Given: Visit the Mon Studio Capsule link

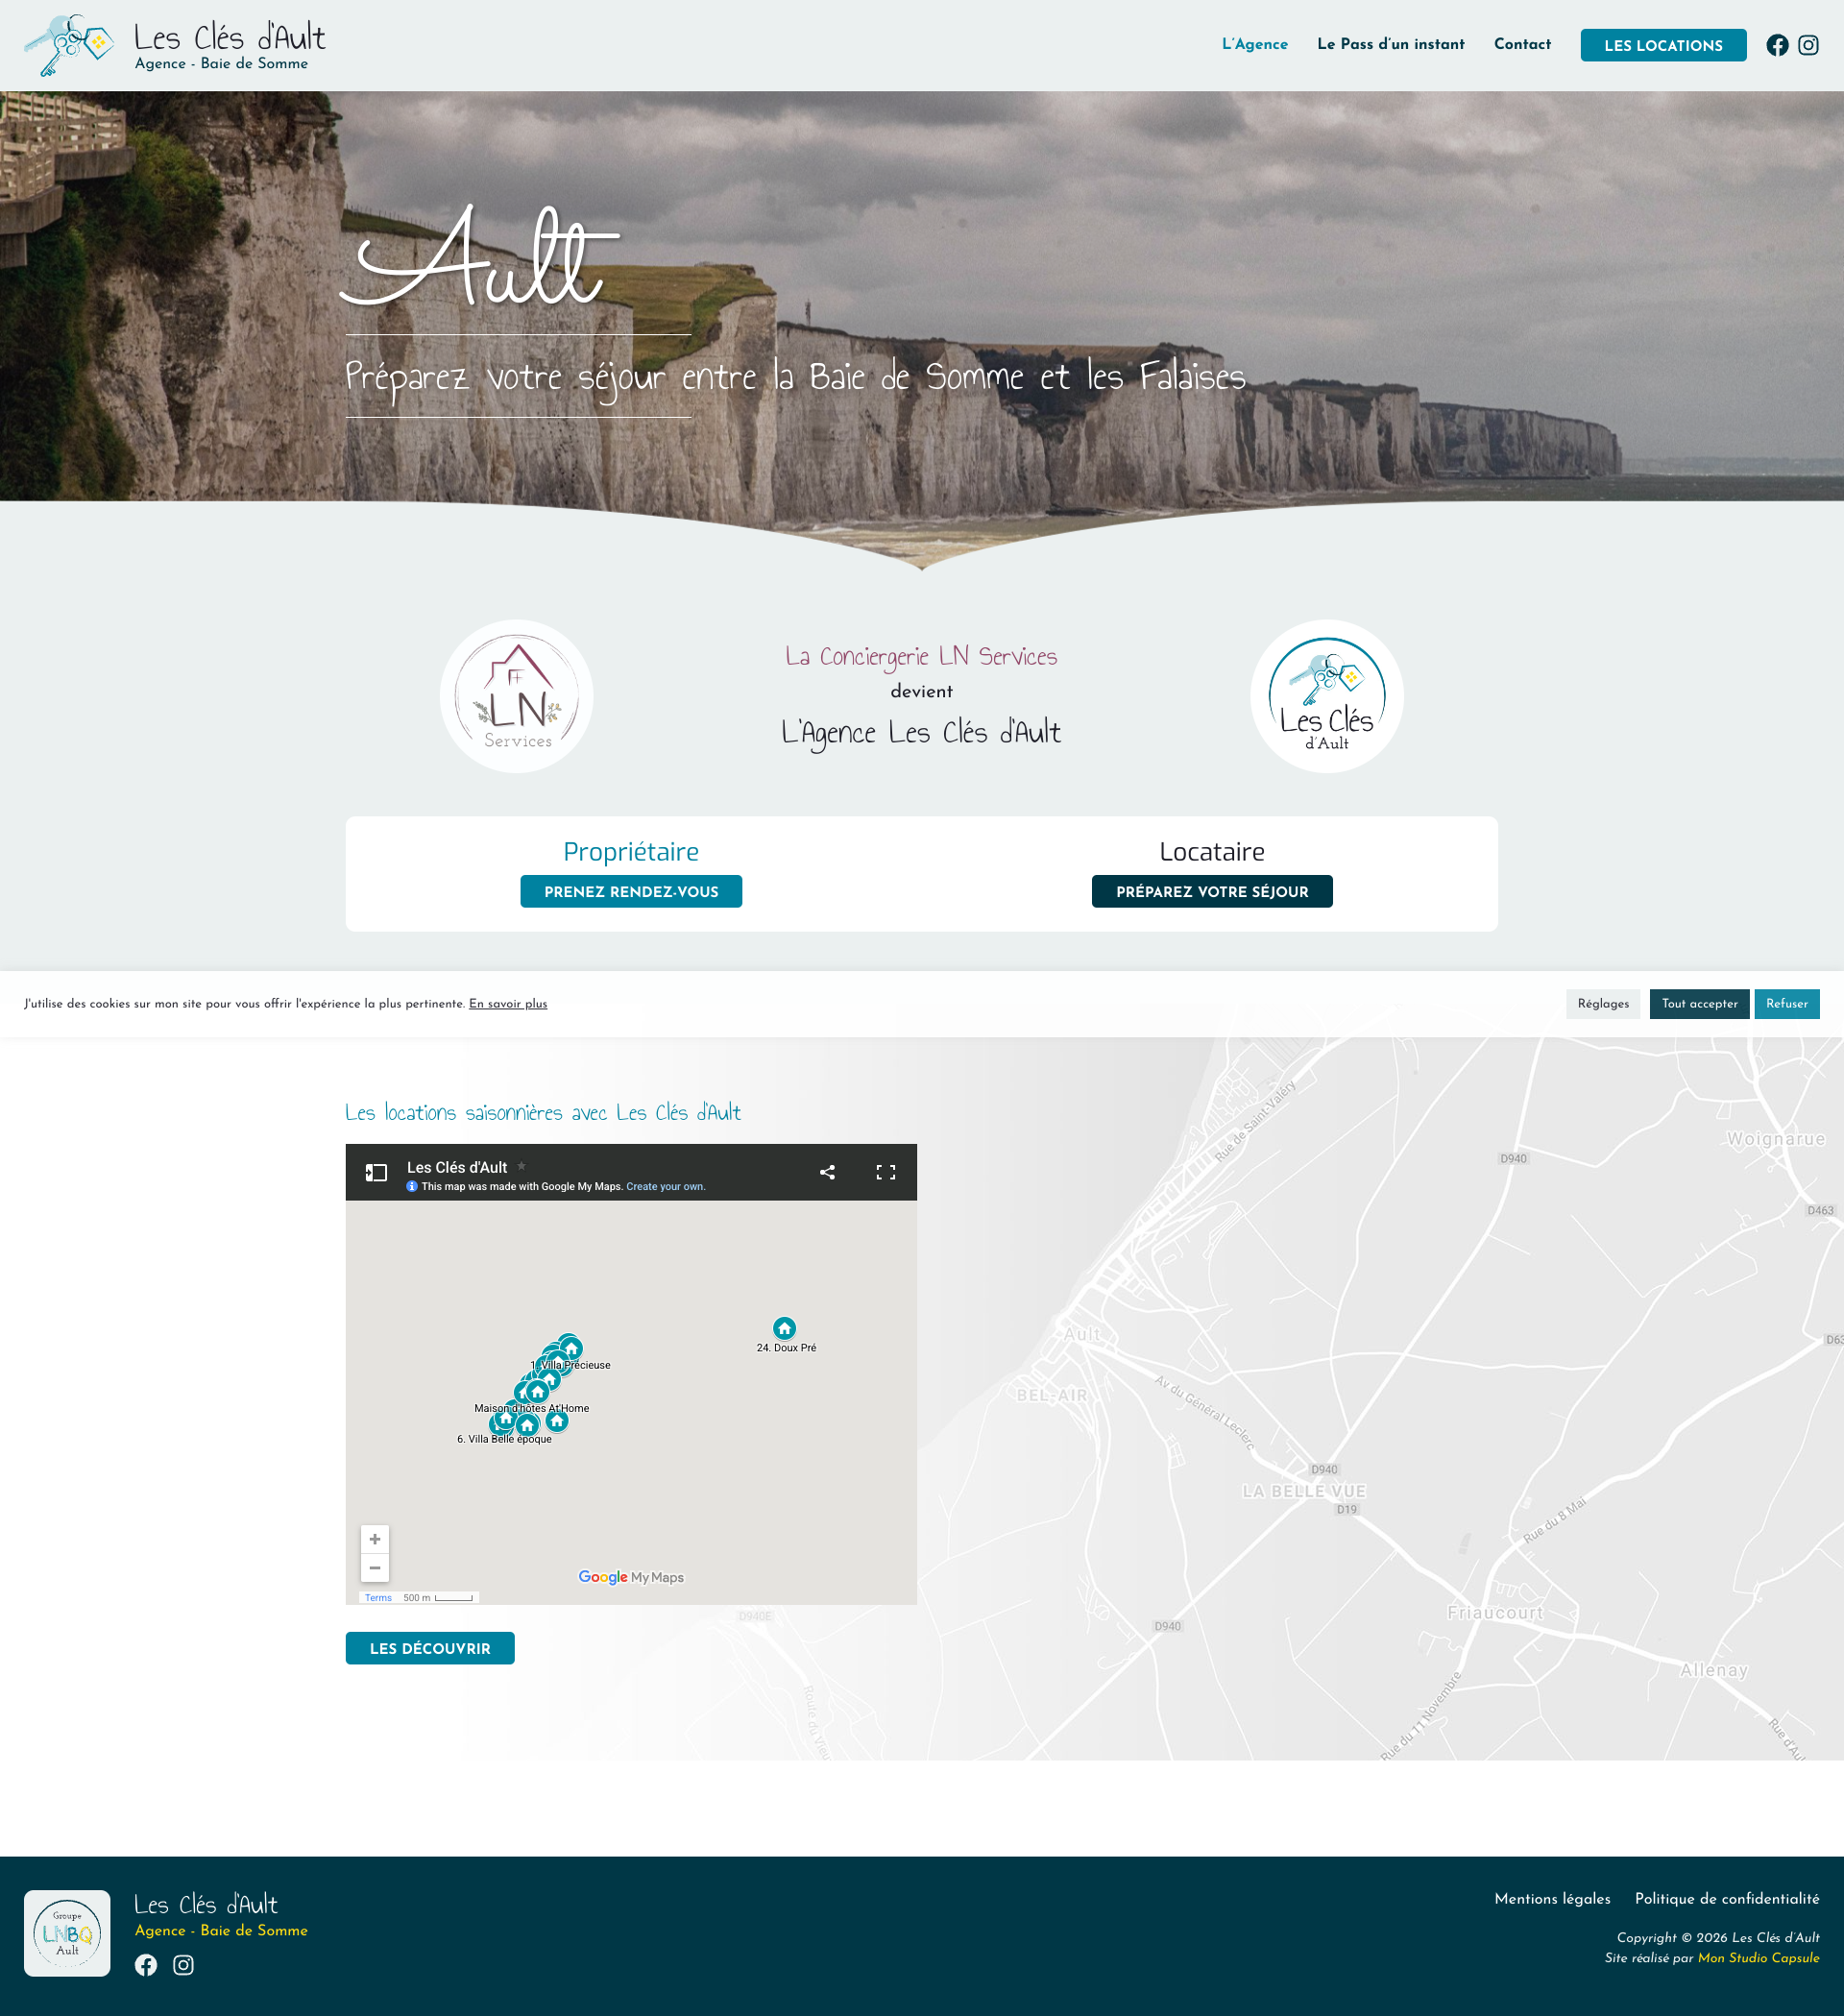Looking at the screenshot, I should 1759,1958.
